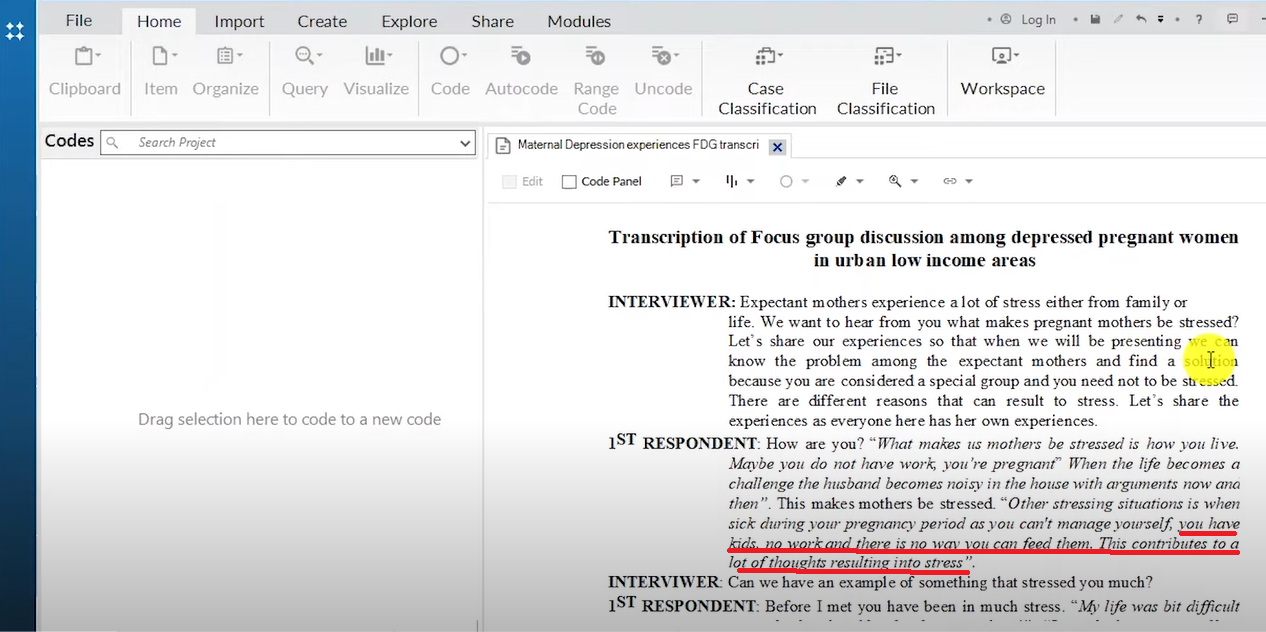Screen dimensions: 1266x632
Task: Open File Classification in ribbon
Action: [x=886, y=80]
